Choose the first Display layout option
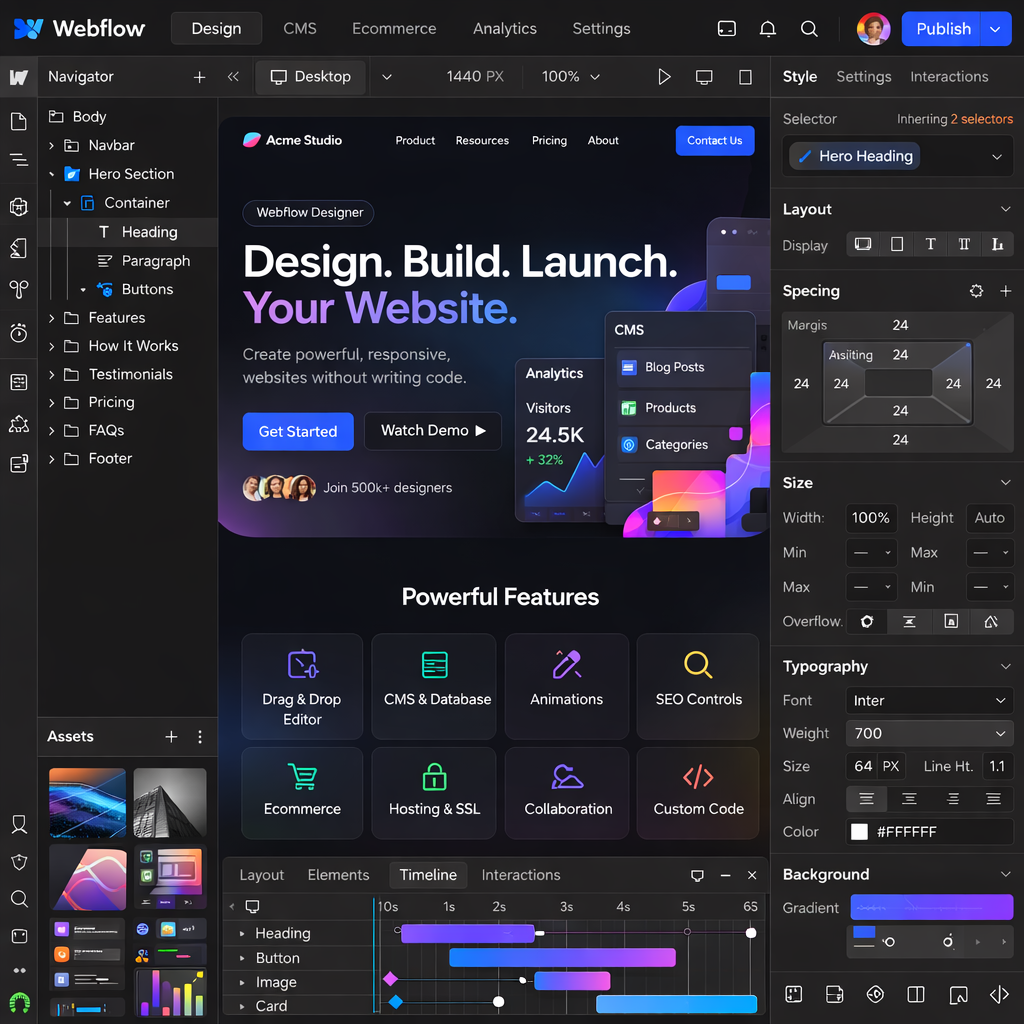The image size is (1024, 1024). pos(863,245)
